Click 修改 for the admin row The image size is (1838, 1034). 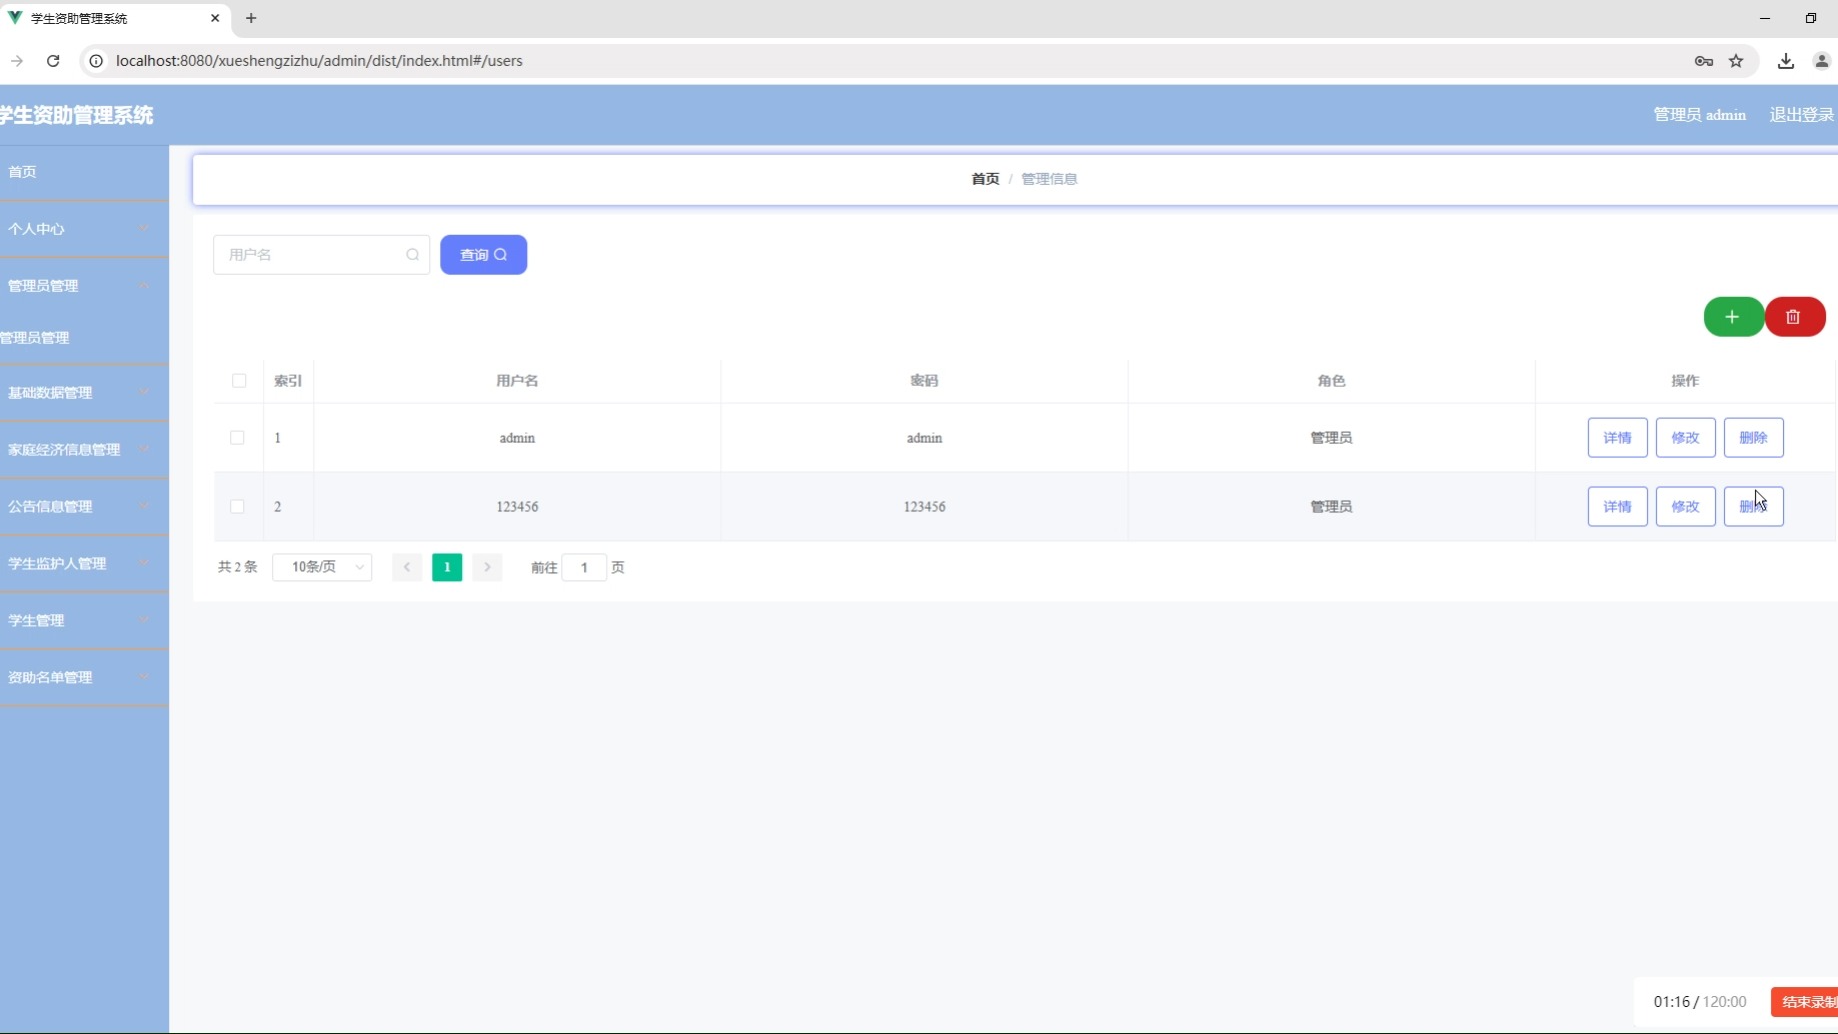click(x=1685, y=438)
